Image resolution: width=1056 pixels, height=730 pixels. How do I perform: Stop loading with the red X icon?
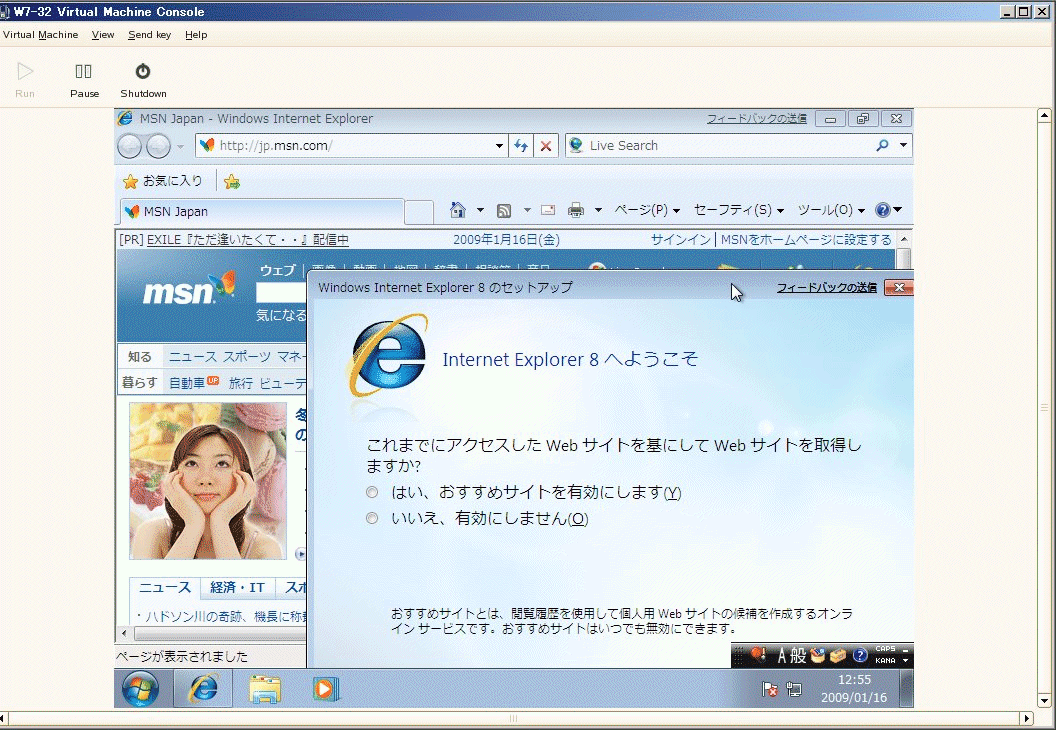click(546, 145)
